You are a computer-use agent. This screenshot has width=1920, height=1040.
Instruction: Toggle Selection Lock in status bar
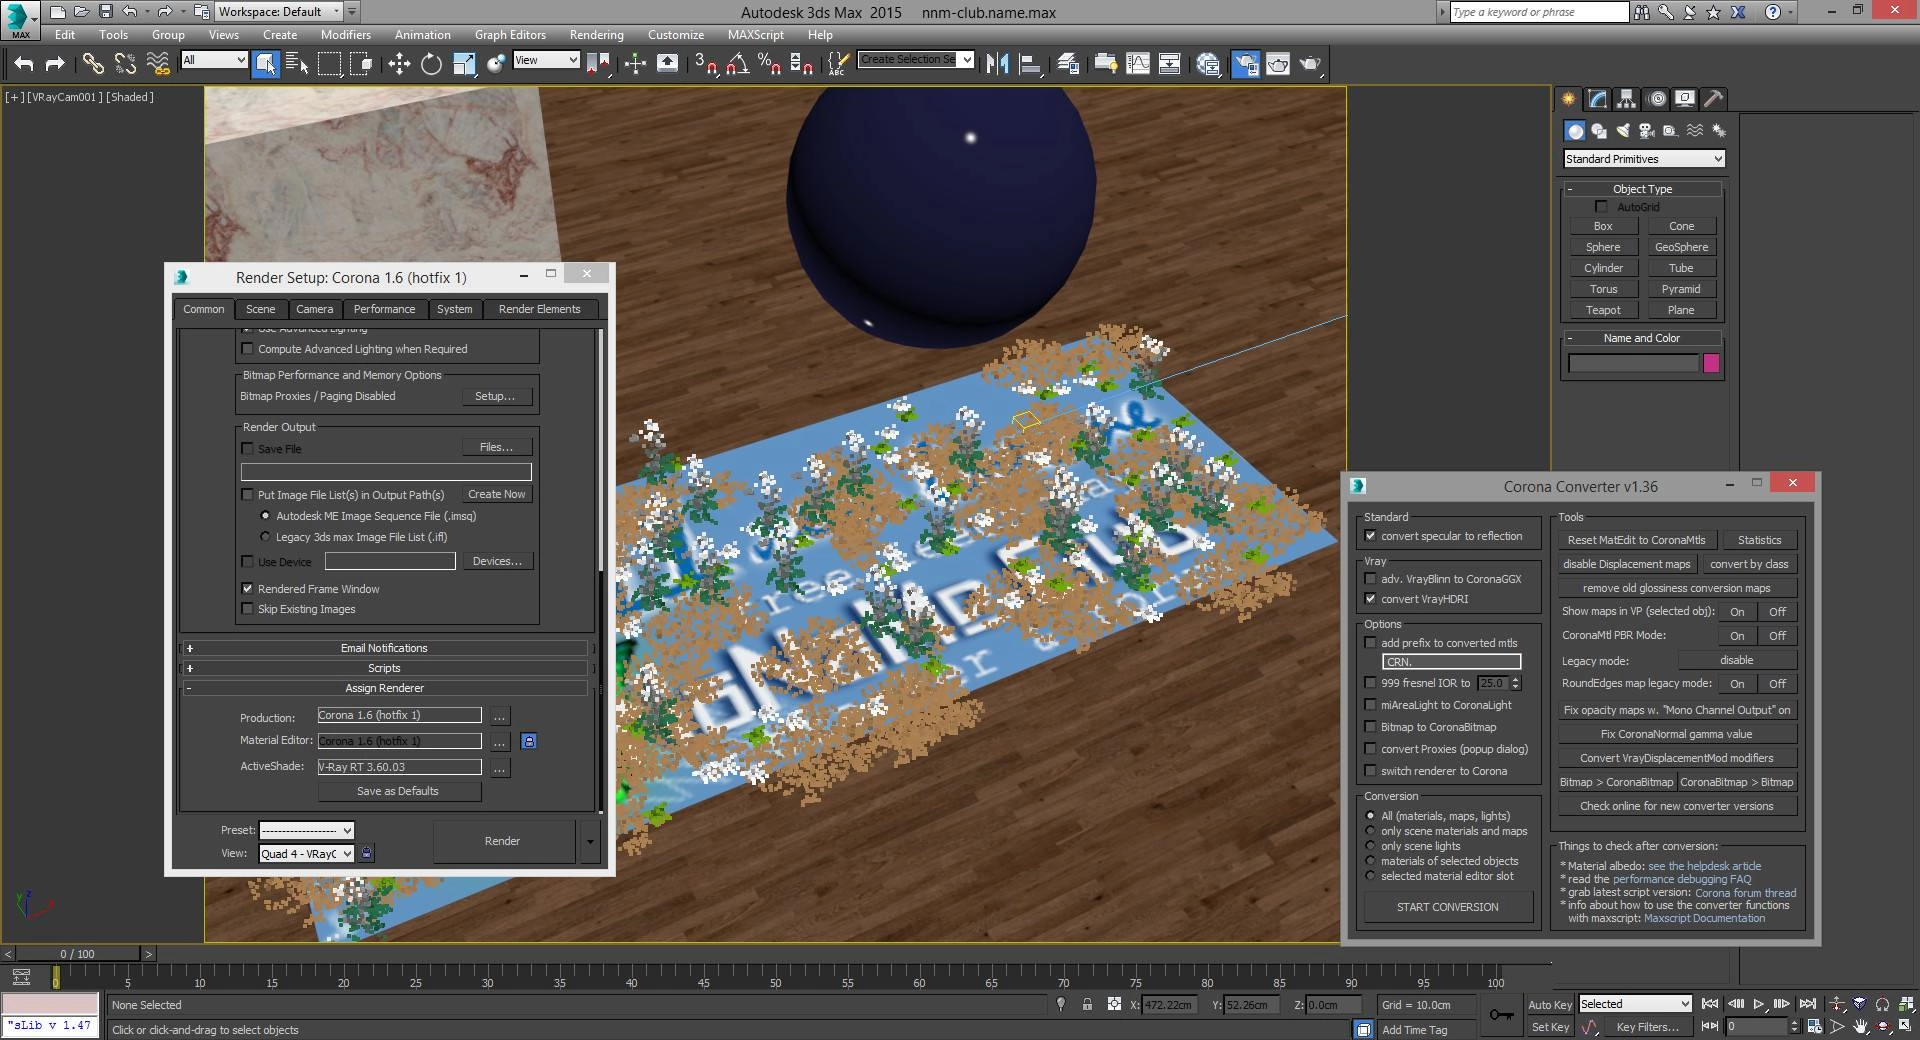click(1087, 1004)
